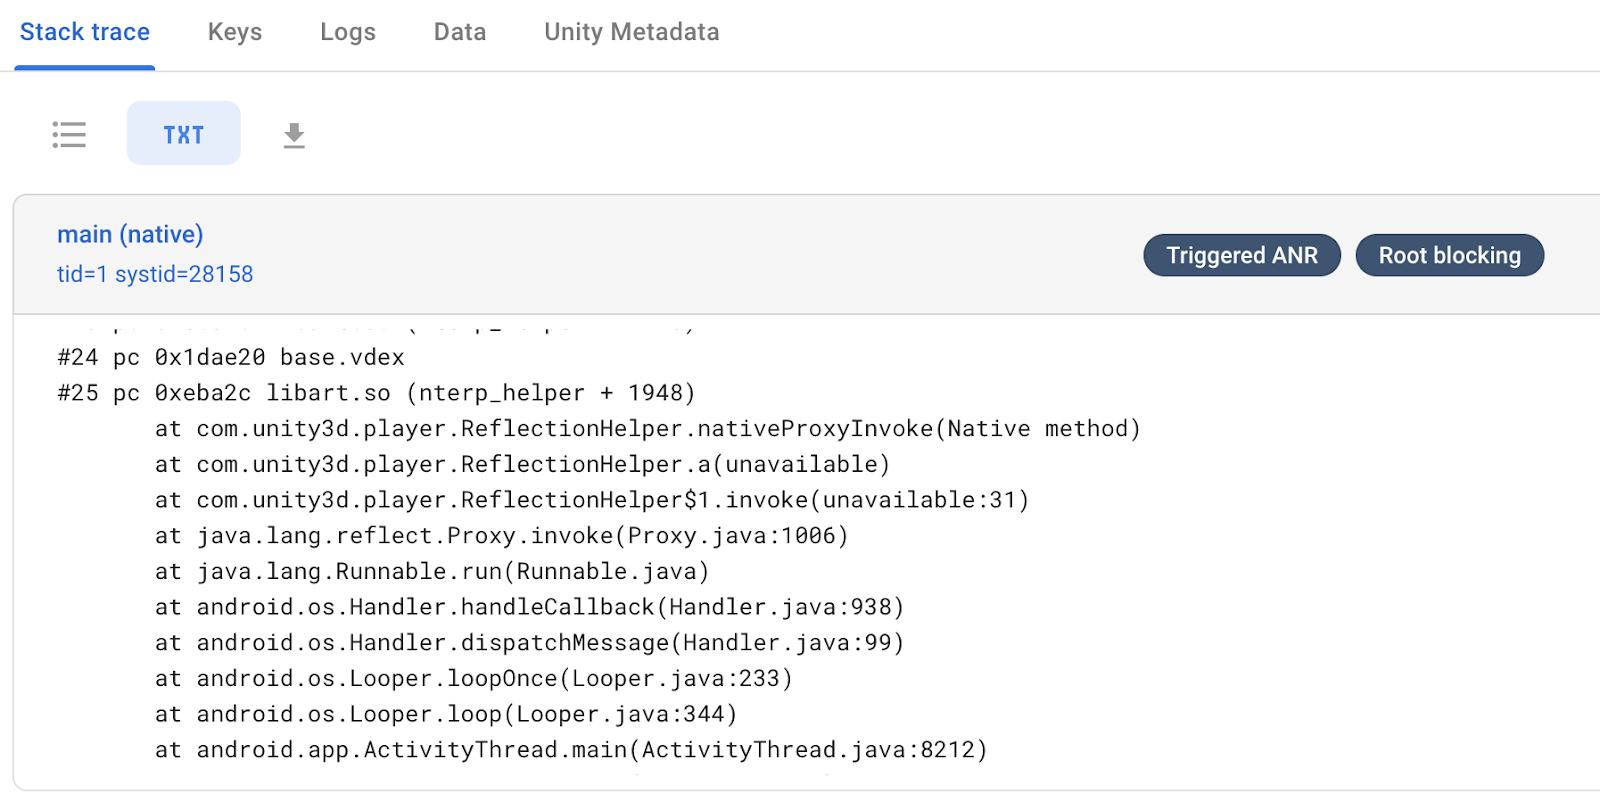Click the ActivityThread.main stack frame
1600x794 pixels.
tap(570, 750)
